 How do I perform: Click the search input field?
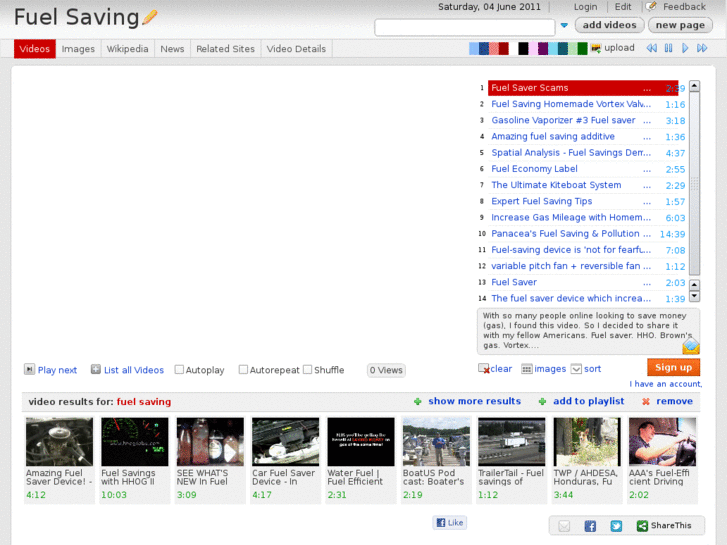coord(465,27)
